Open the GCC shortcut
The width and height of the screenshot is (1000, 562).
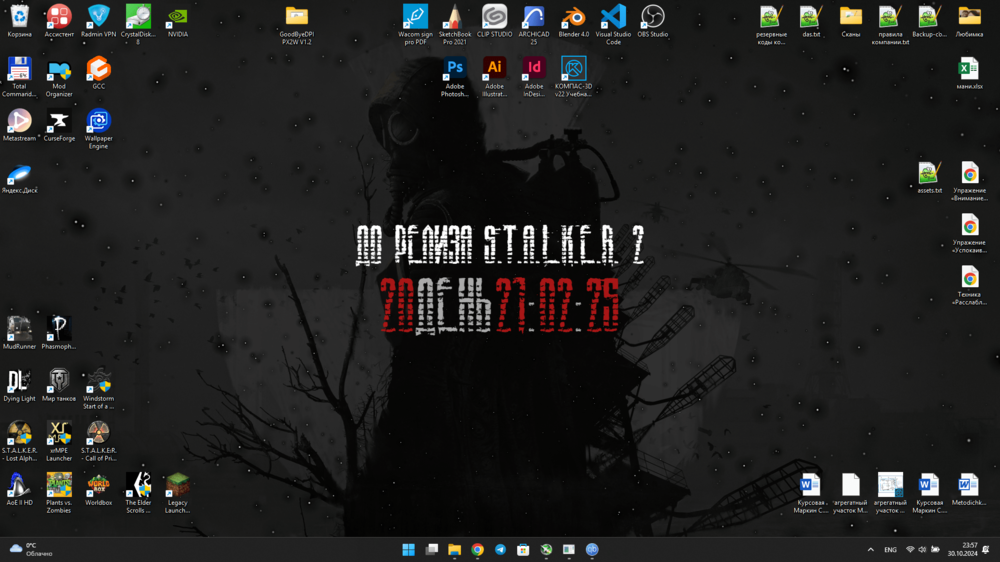tap(98, 73)
